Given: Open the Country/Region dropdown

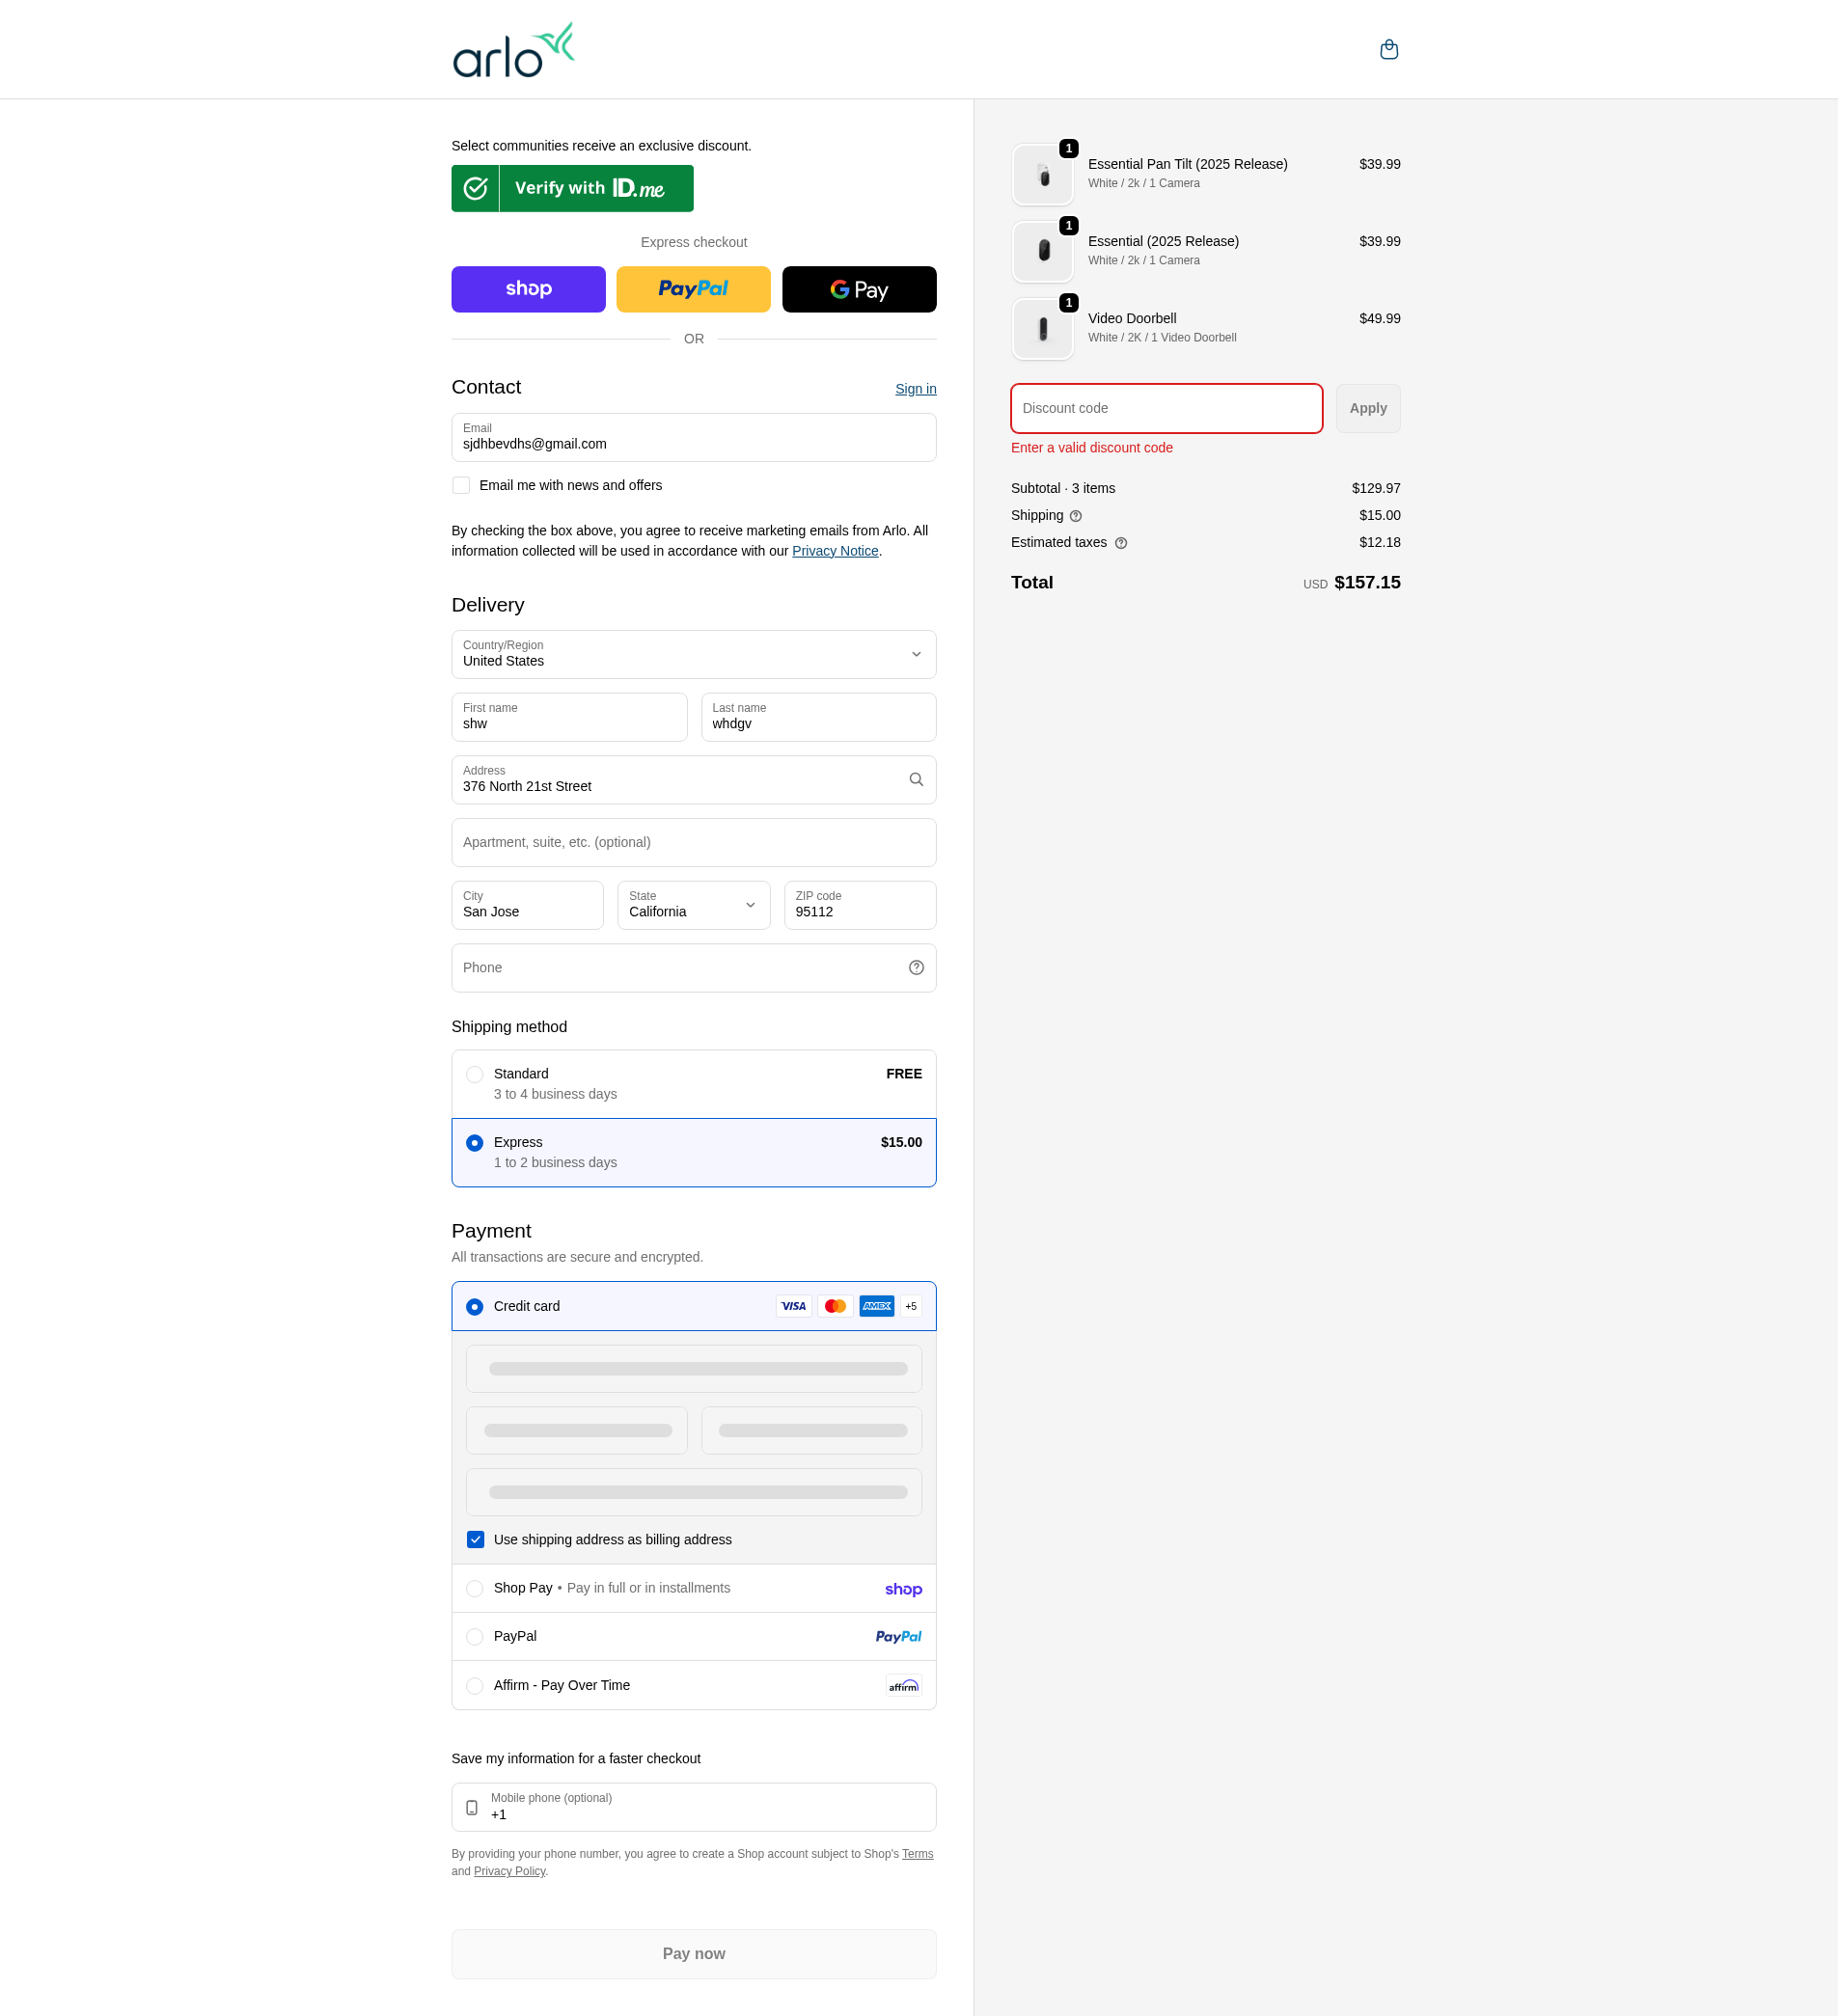Looking at the screenshot, I should coord(693,654).
